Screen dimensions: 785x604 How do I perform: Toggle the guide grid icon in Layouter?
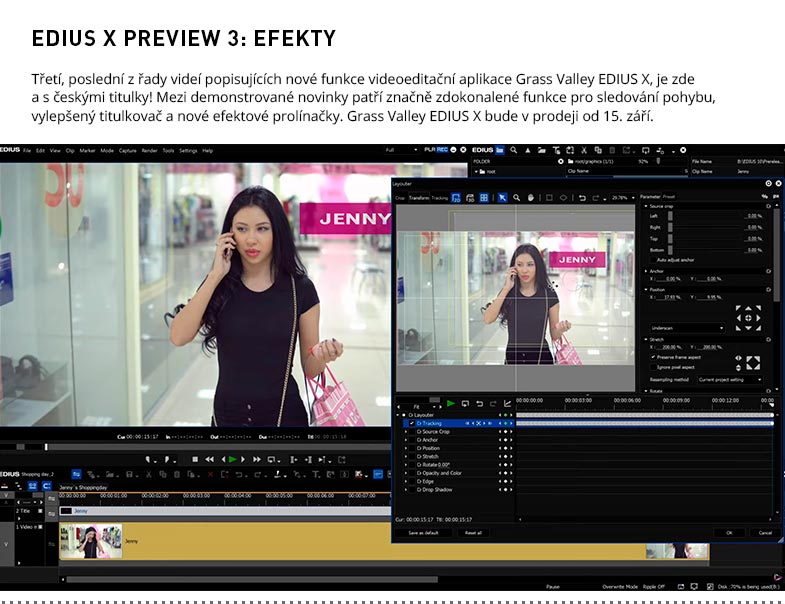tap(484, 198)
